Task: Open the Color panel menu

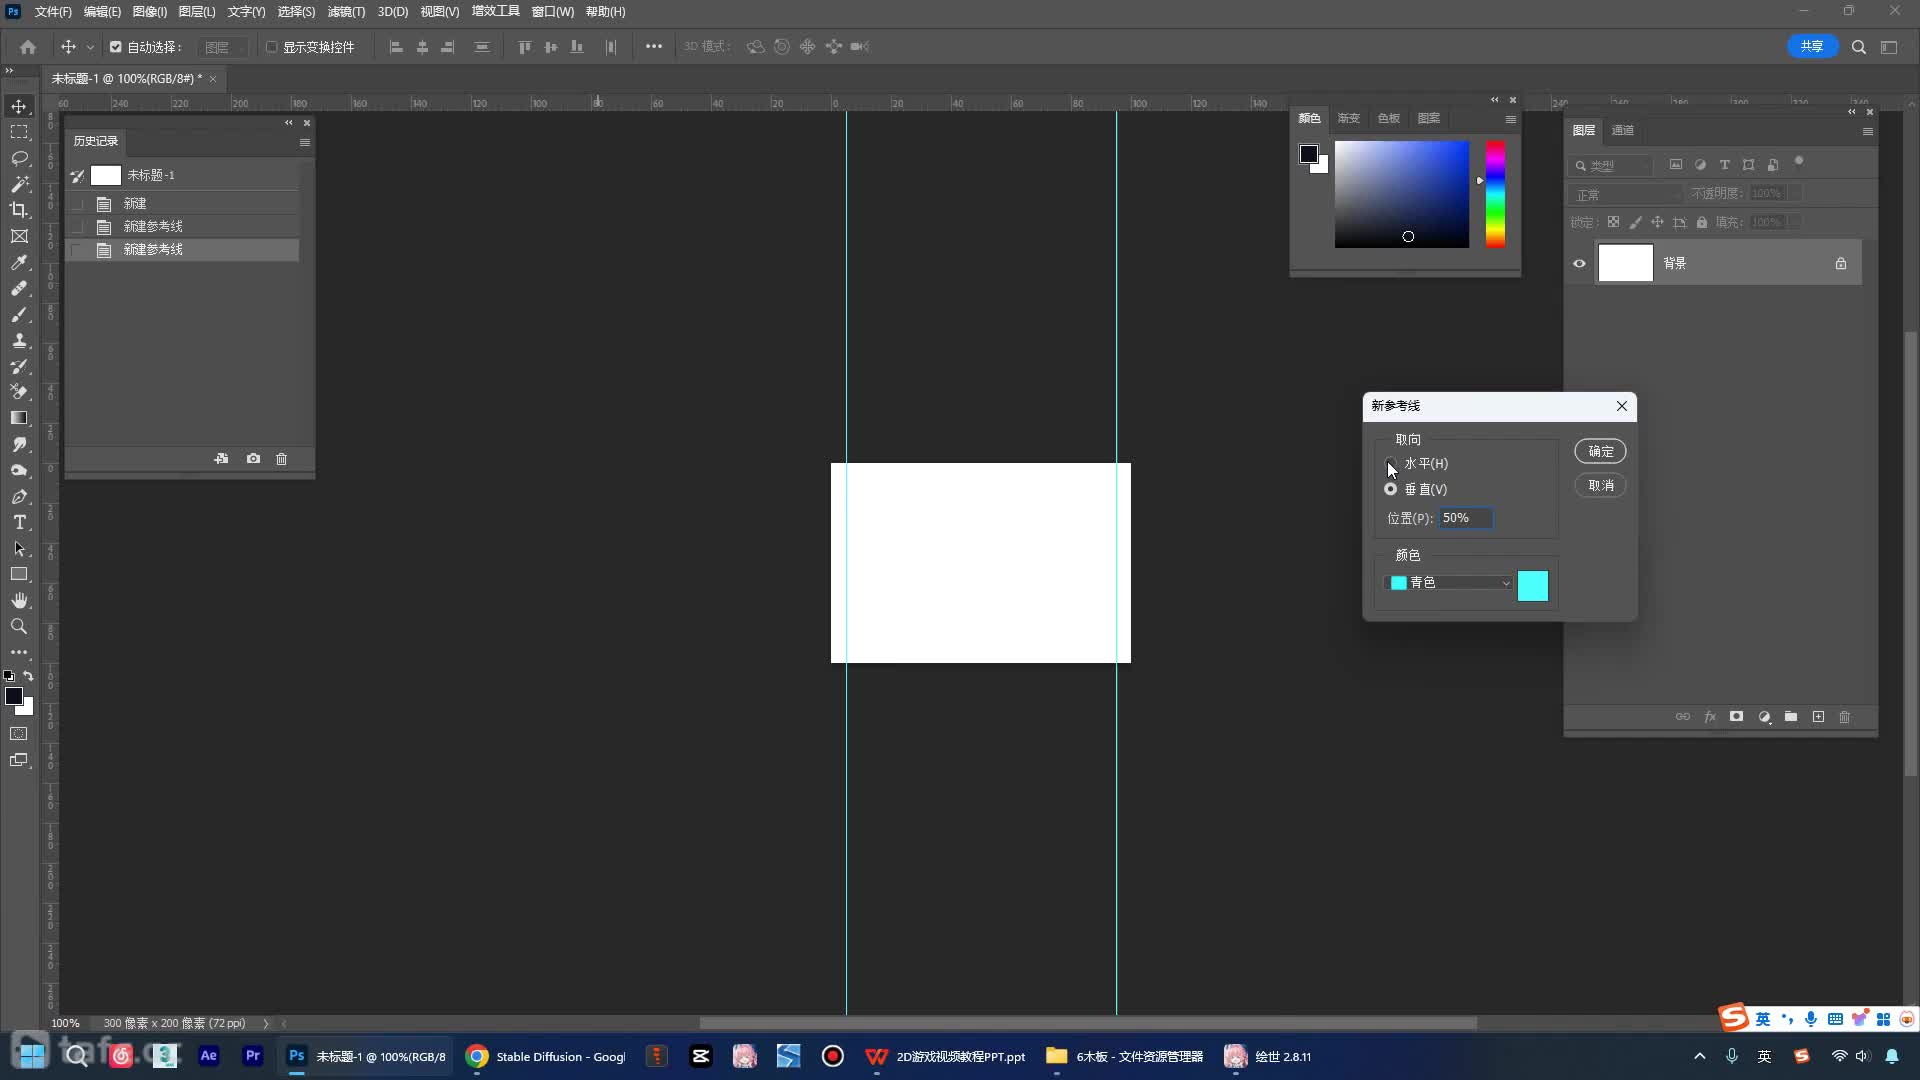Action: pos(1510,119)
